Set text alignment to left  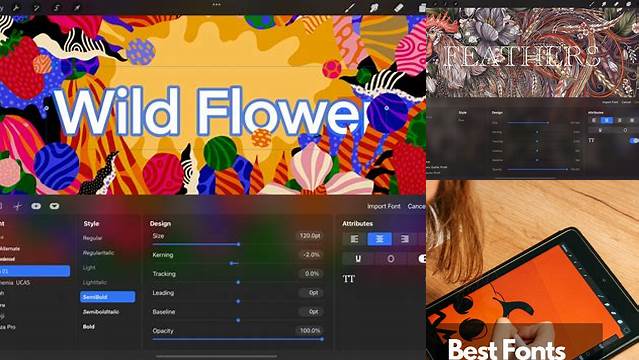click(x=355, y=239)
